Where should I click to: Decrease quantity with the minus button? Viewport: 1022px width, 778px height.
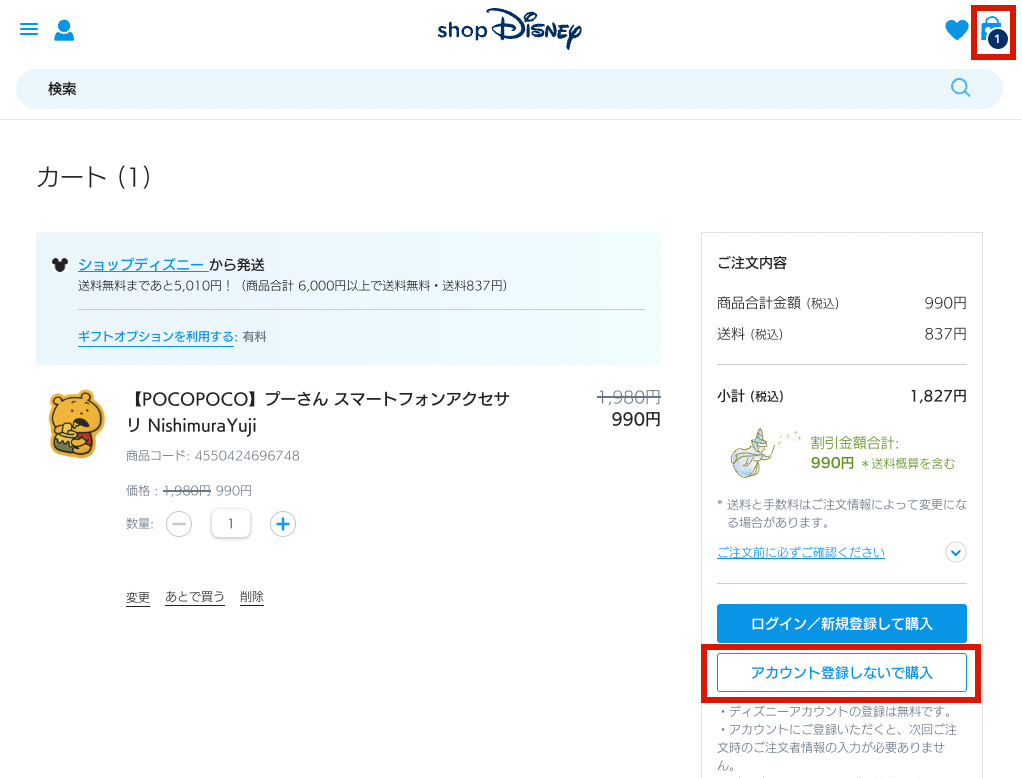tap(179, 524)
